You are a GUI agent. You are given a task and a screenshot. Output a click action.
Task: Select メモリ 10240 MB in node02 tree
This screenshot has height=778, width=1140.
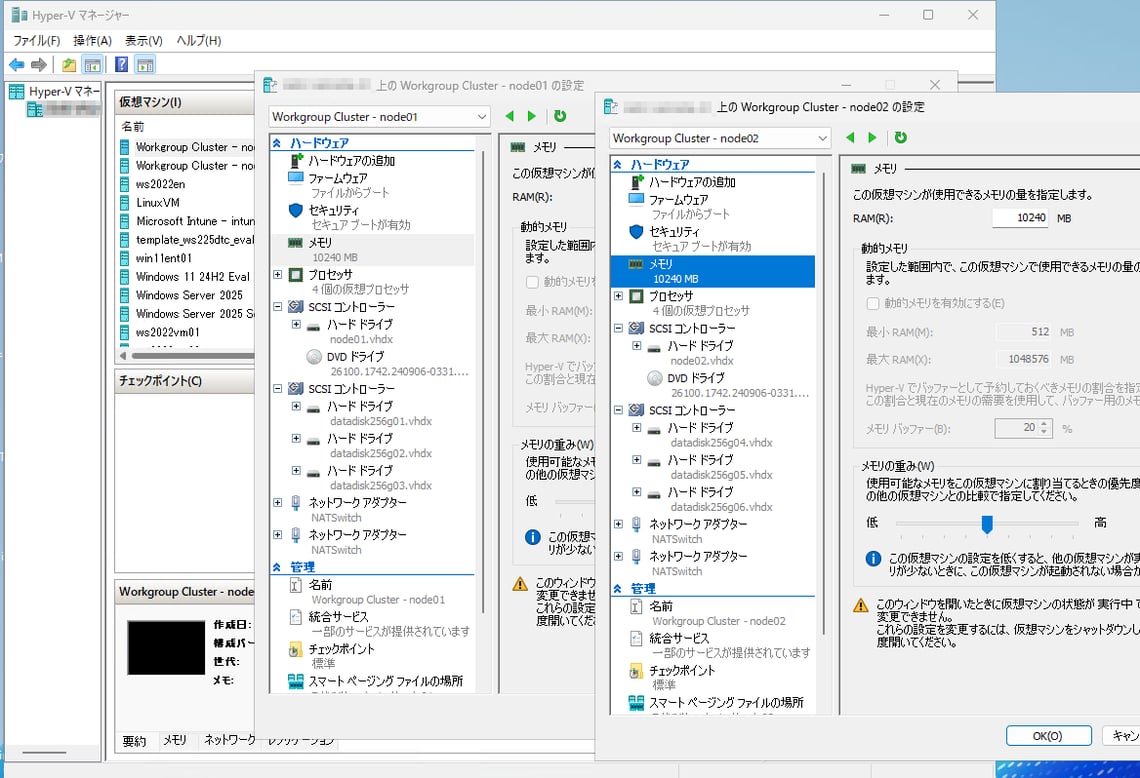point(712,271)
